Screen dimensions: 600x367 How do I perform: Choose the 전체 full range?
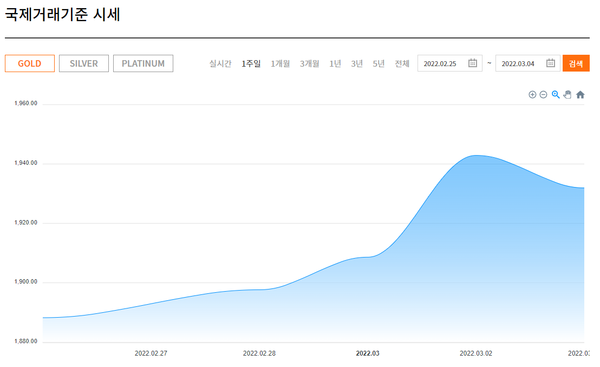(402, 64)
